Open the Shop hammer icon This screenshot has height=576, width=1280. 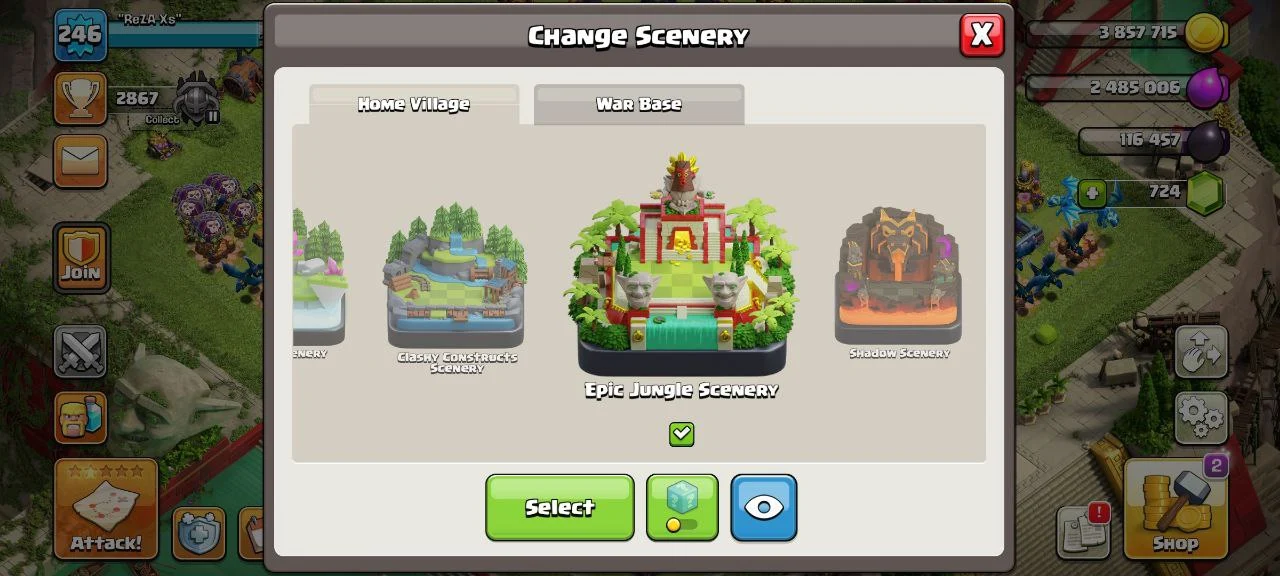coord(1175,508)
